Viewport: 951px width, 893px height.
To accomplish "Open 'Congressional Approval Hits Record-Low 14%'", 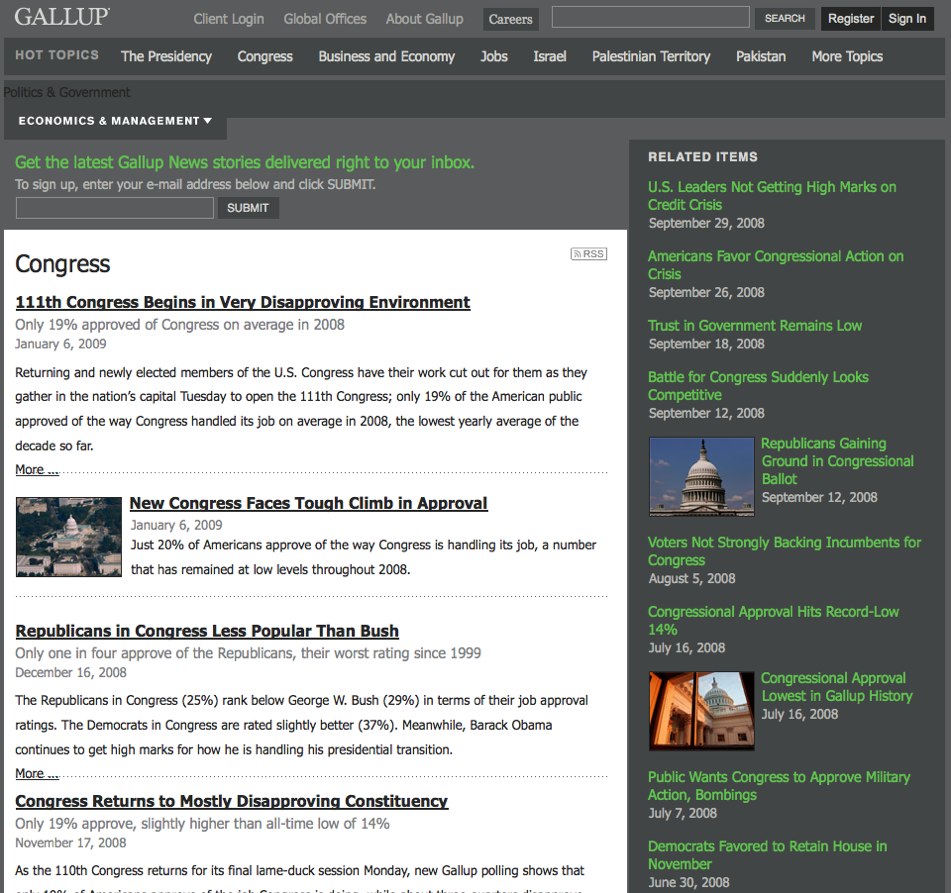I will point(773,620).
